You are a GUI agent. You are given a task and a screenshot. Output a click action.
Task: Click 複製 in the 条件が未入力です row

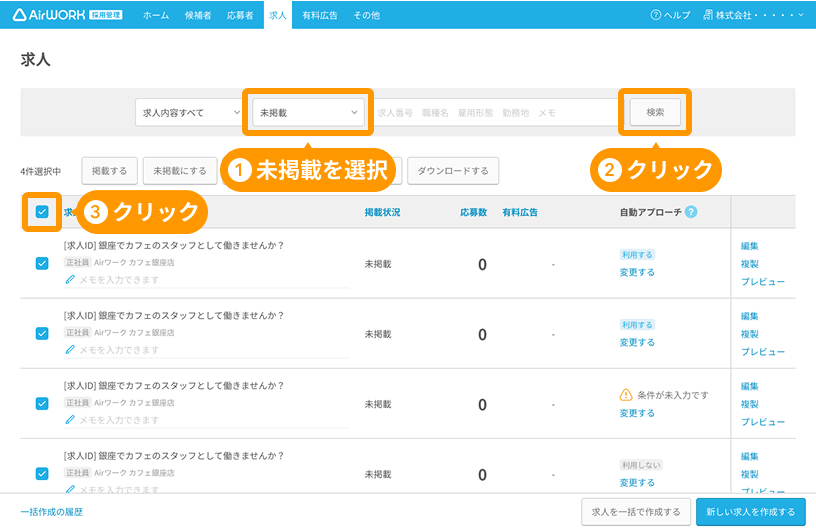[750, 404]
